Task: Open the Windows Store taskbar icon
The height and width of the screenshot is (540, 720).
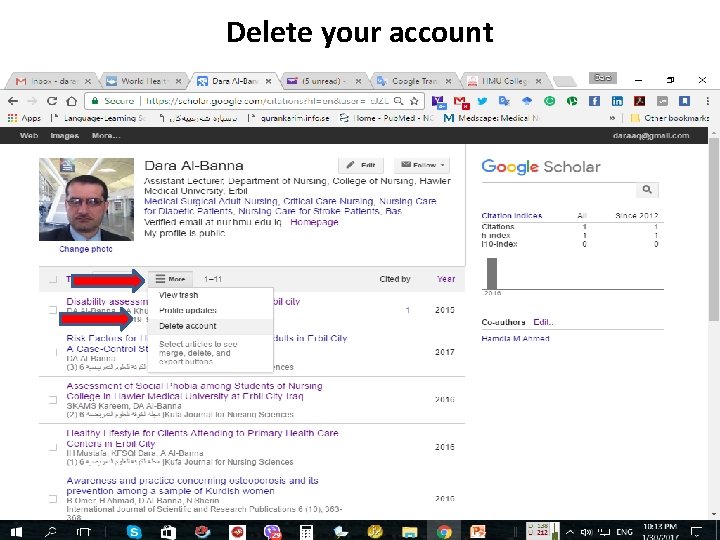Action: point(168,532)
